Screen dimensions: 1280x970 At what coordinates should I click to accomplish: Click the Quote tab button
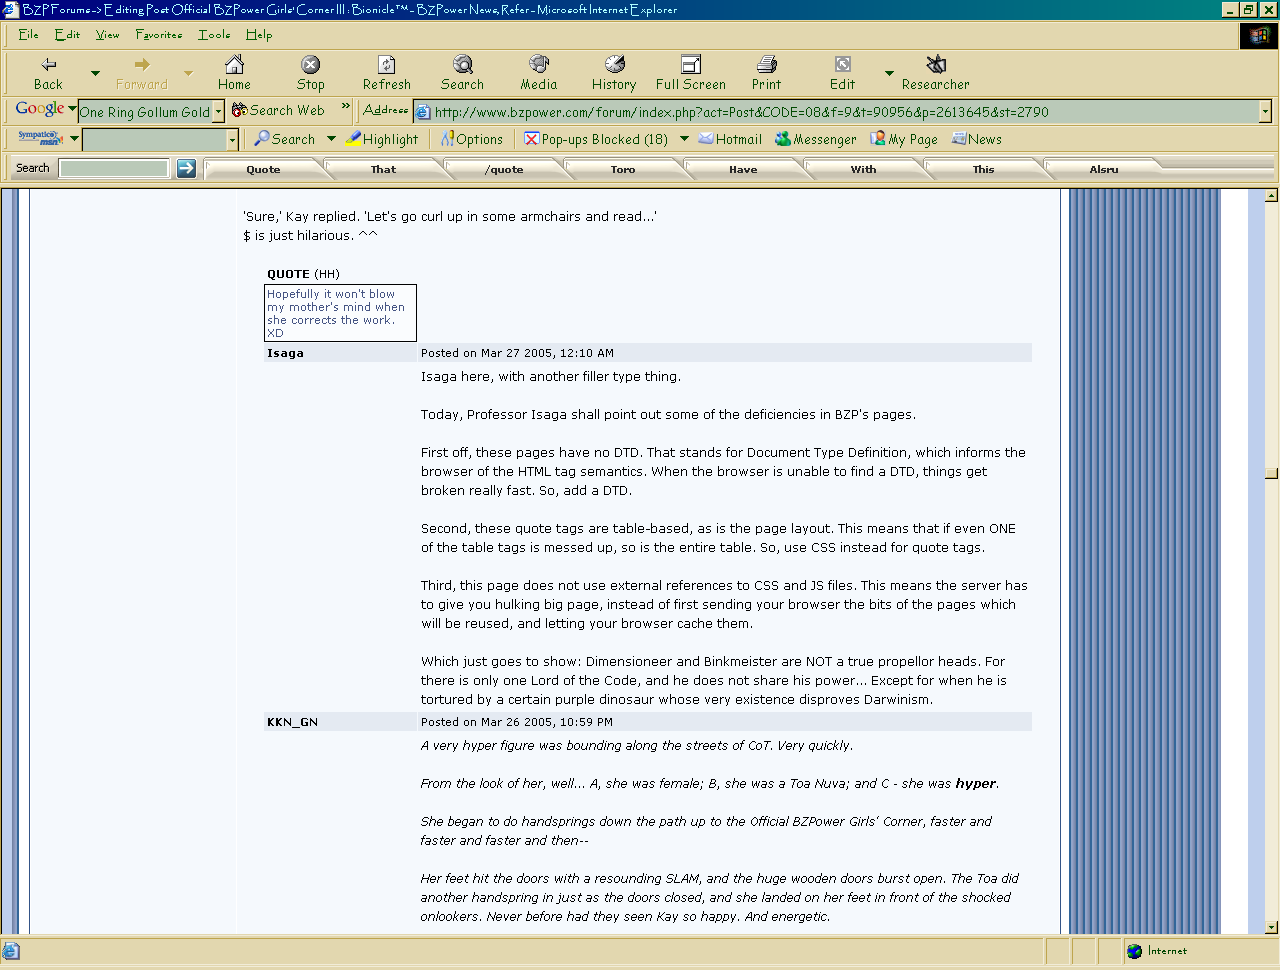tap(264, 169)
